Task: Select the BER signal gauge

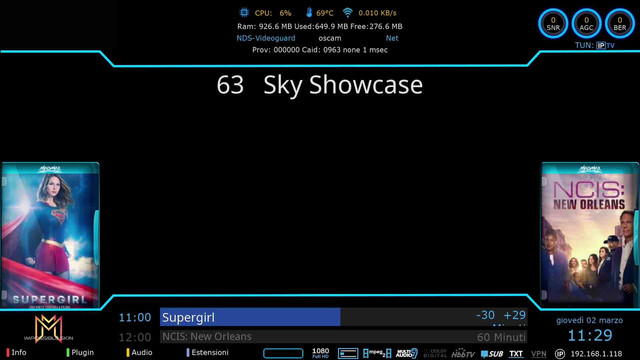Action: click(620, 24)
